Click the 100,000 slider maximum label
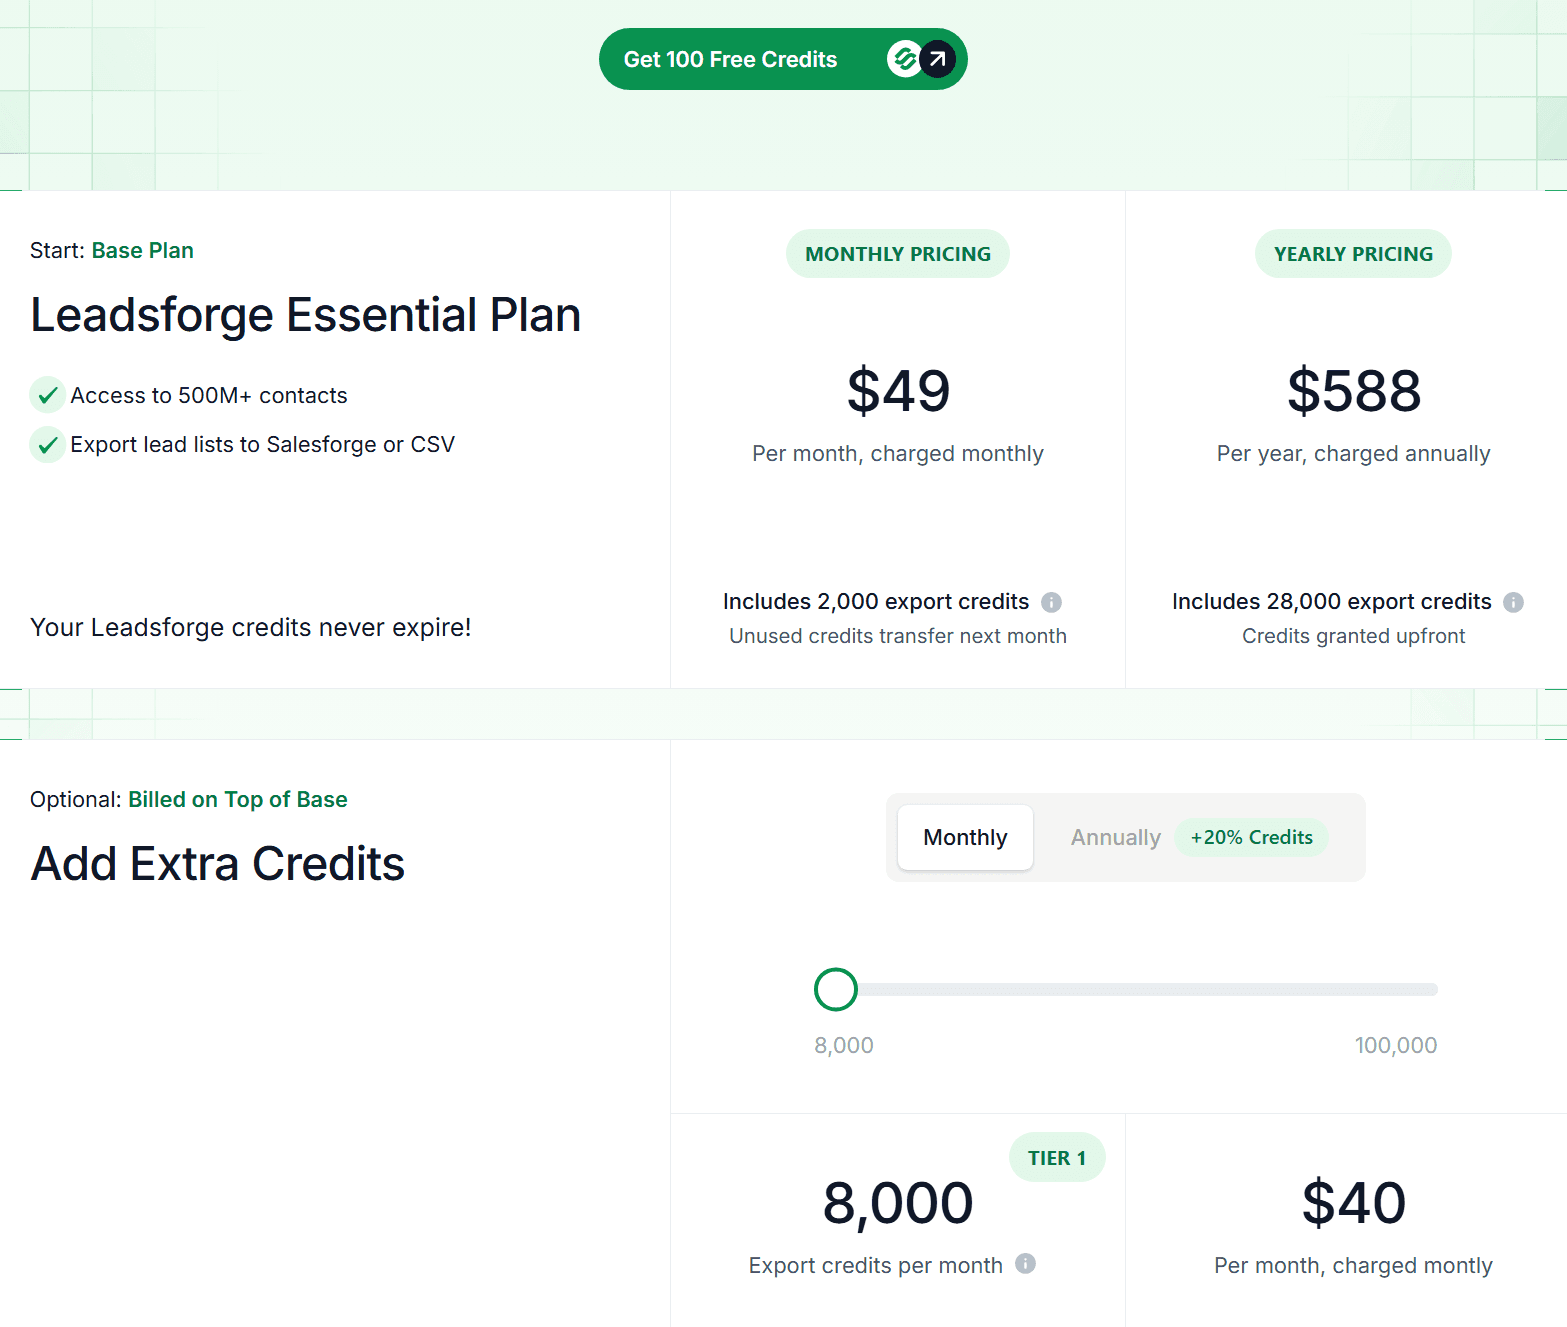1567x1327 pixels. 1395,1044
